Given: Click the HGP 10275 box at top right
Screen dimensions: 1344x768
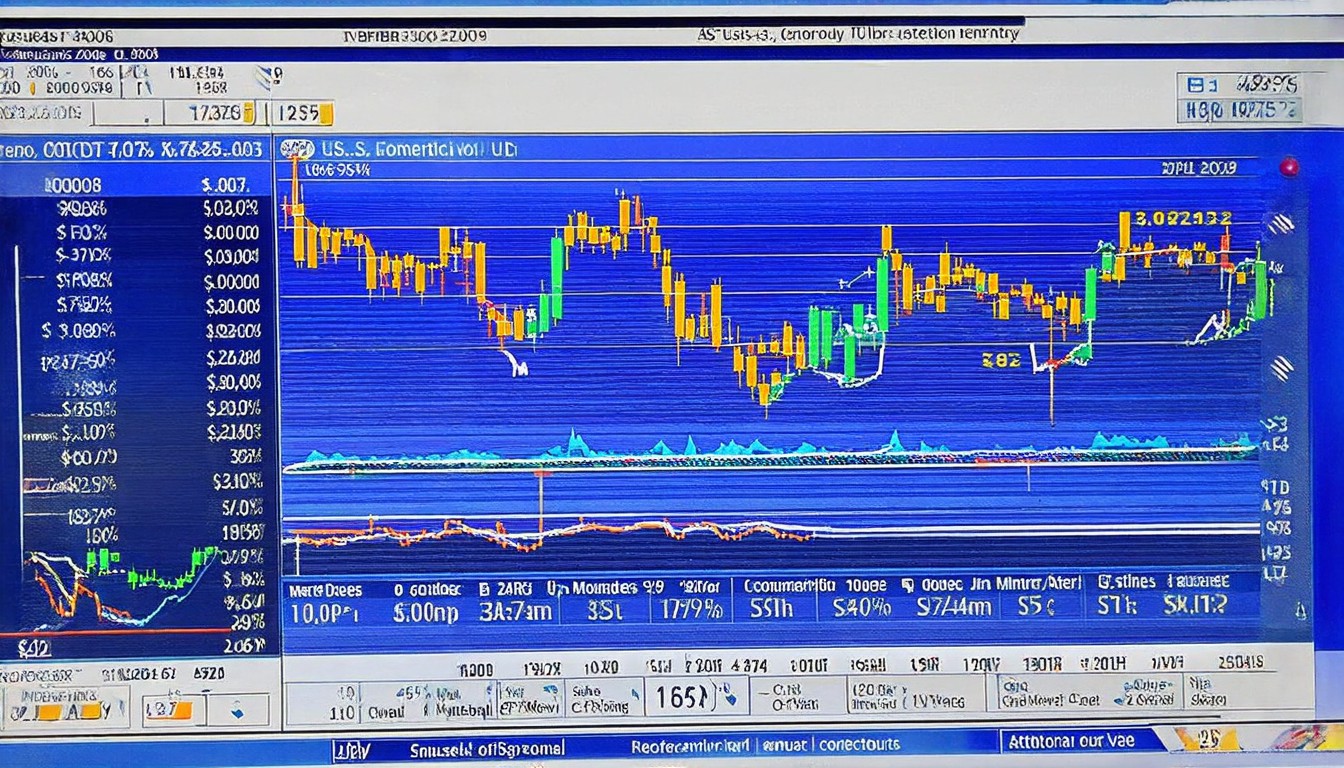Looking at the screenshot, I should tap(1240, 111).
